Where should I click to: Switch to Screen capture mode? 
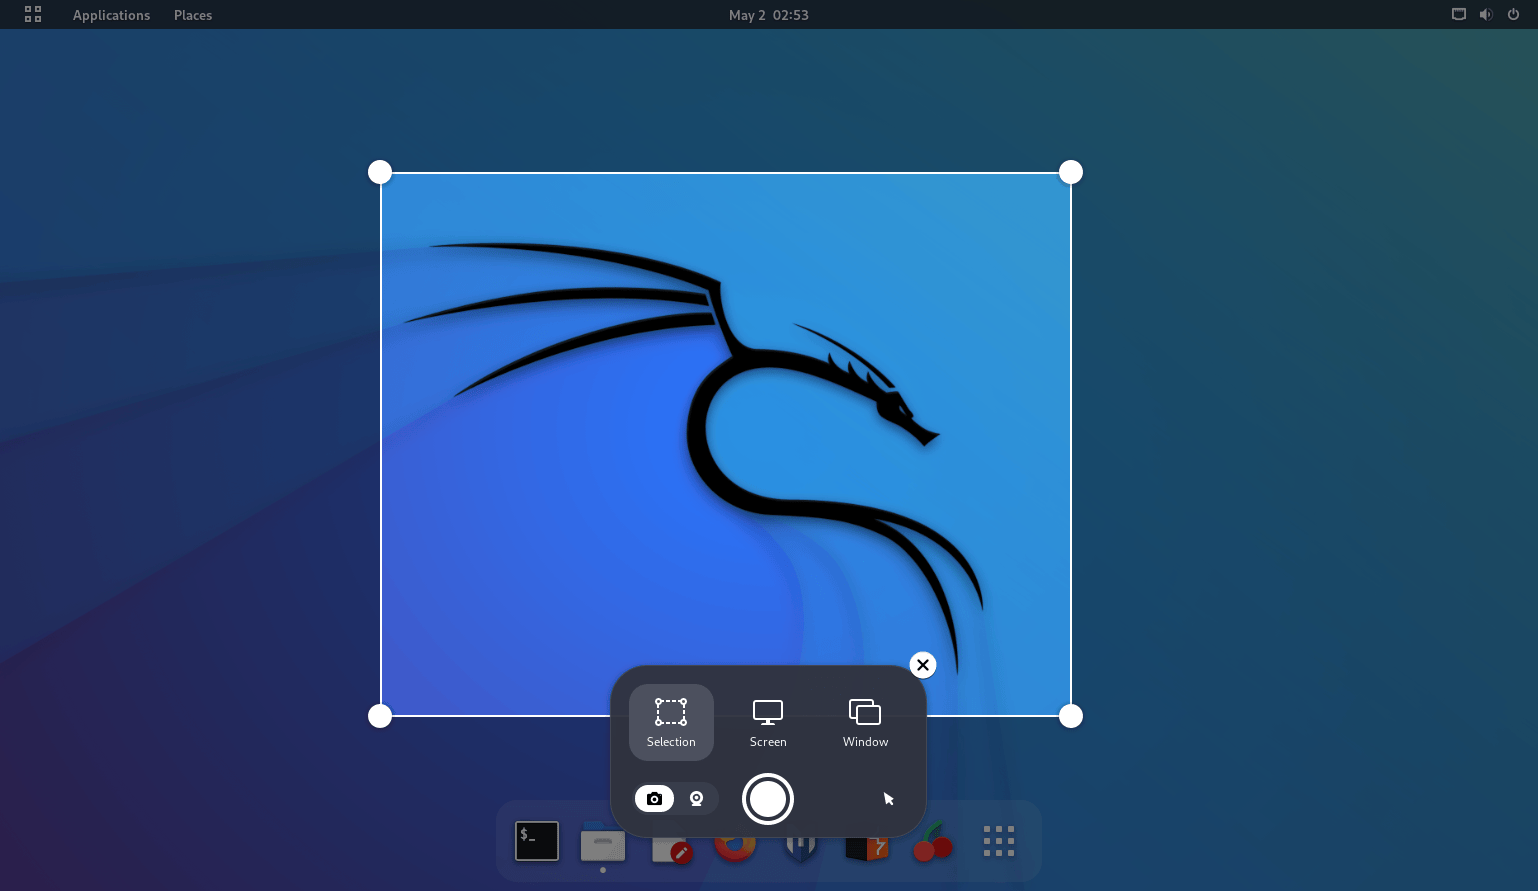pyautogui.click(x=768, y=722)
